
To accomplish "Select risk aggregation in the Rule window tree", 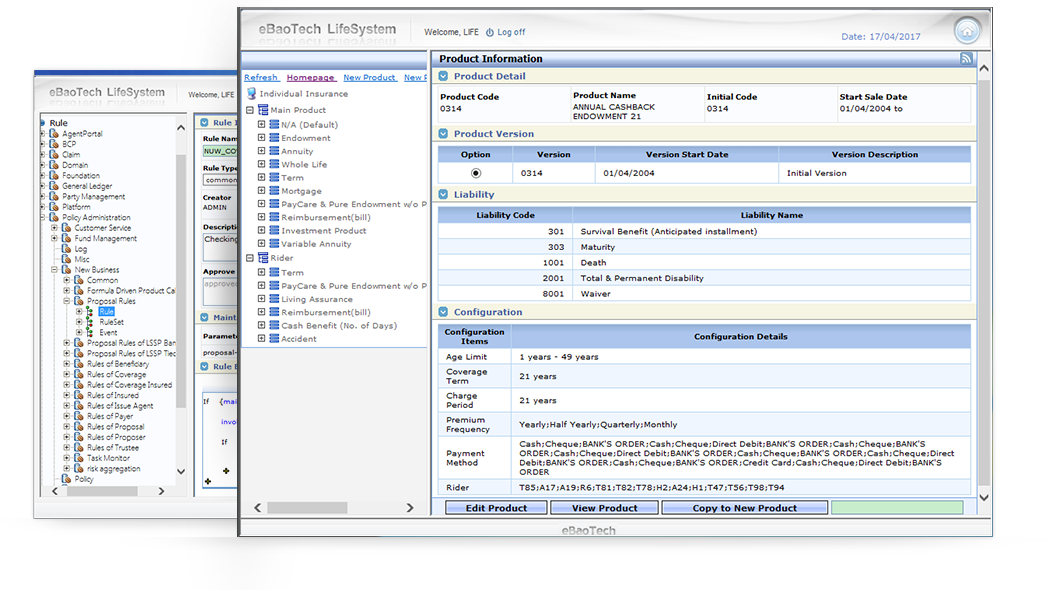I will [114, 469].
